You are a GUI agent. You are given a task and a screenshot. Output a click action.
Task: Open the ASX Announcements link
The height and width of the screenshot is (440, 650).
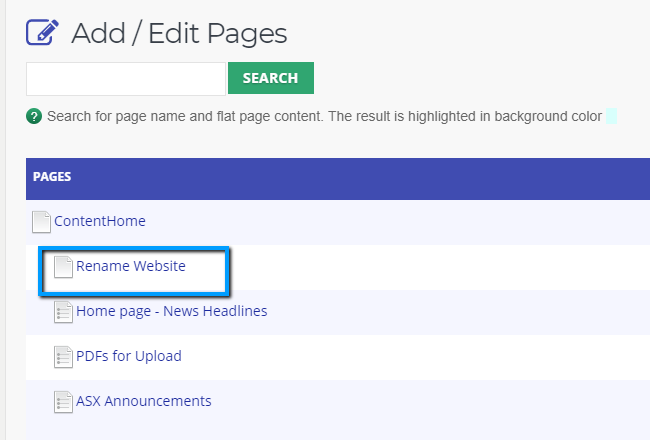(144, 401)
